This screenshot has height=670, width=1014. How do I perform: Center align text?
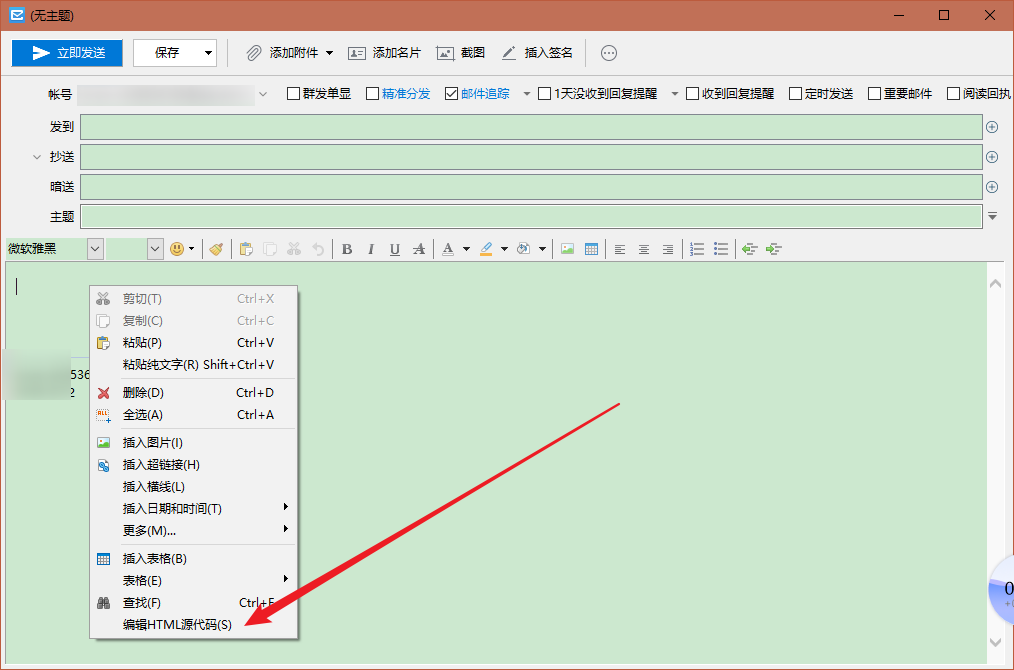pyautogui.click(x=643, y=249)
